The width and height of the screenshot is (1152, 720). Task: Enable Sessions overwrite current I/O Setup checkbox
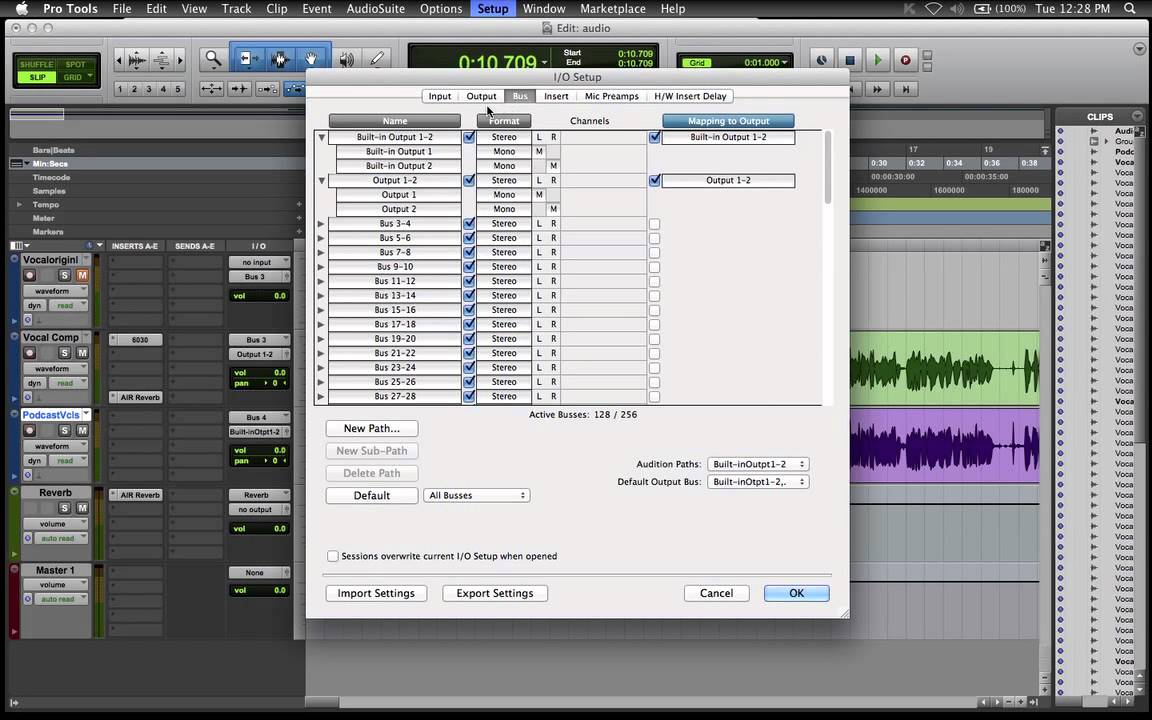coord(333,556)
